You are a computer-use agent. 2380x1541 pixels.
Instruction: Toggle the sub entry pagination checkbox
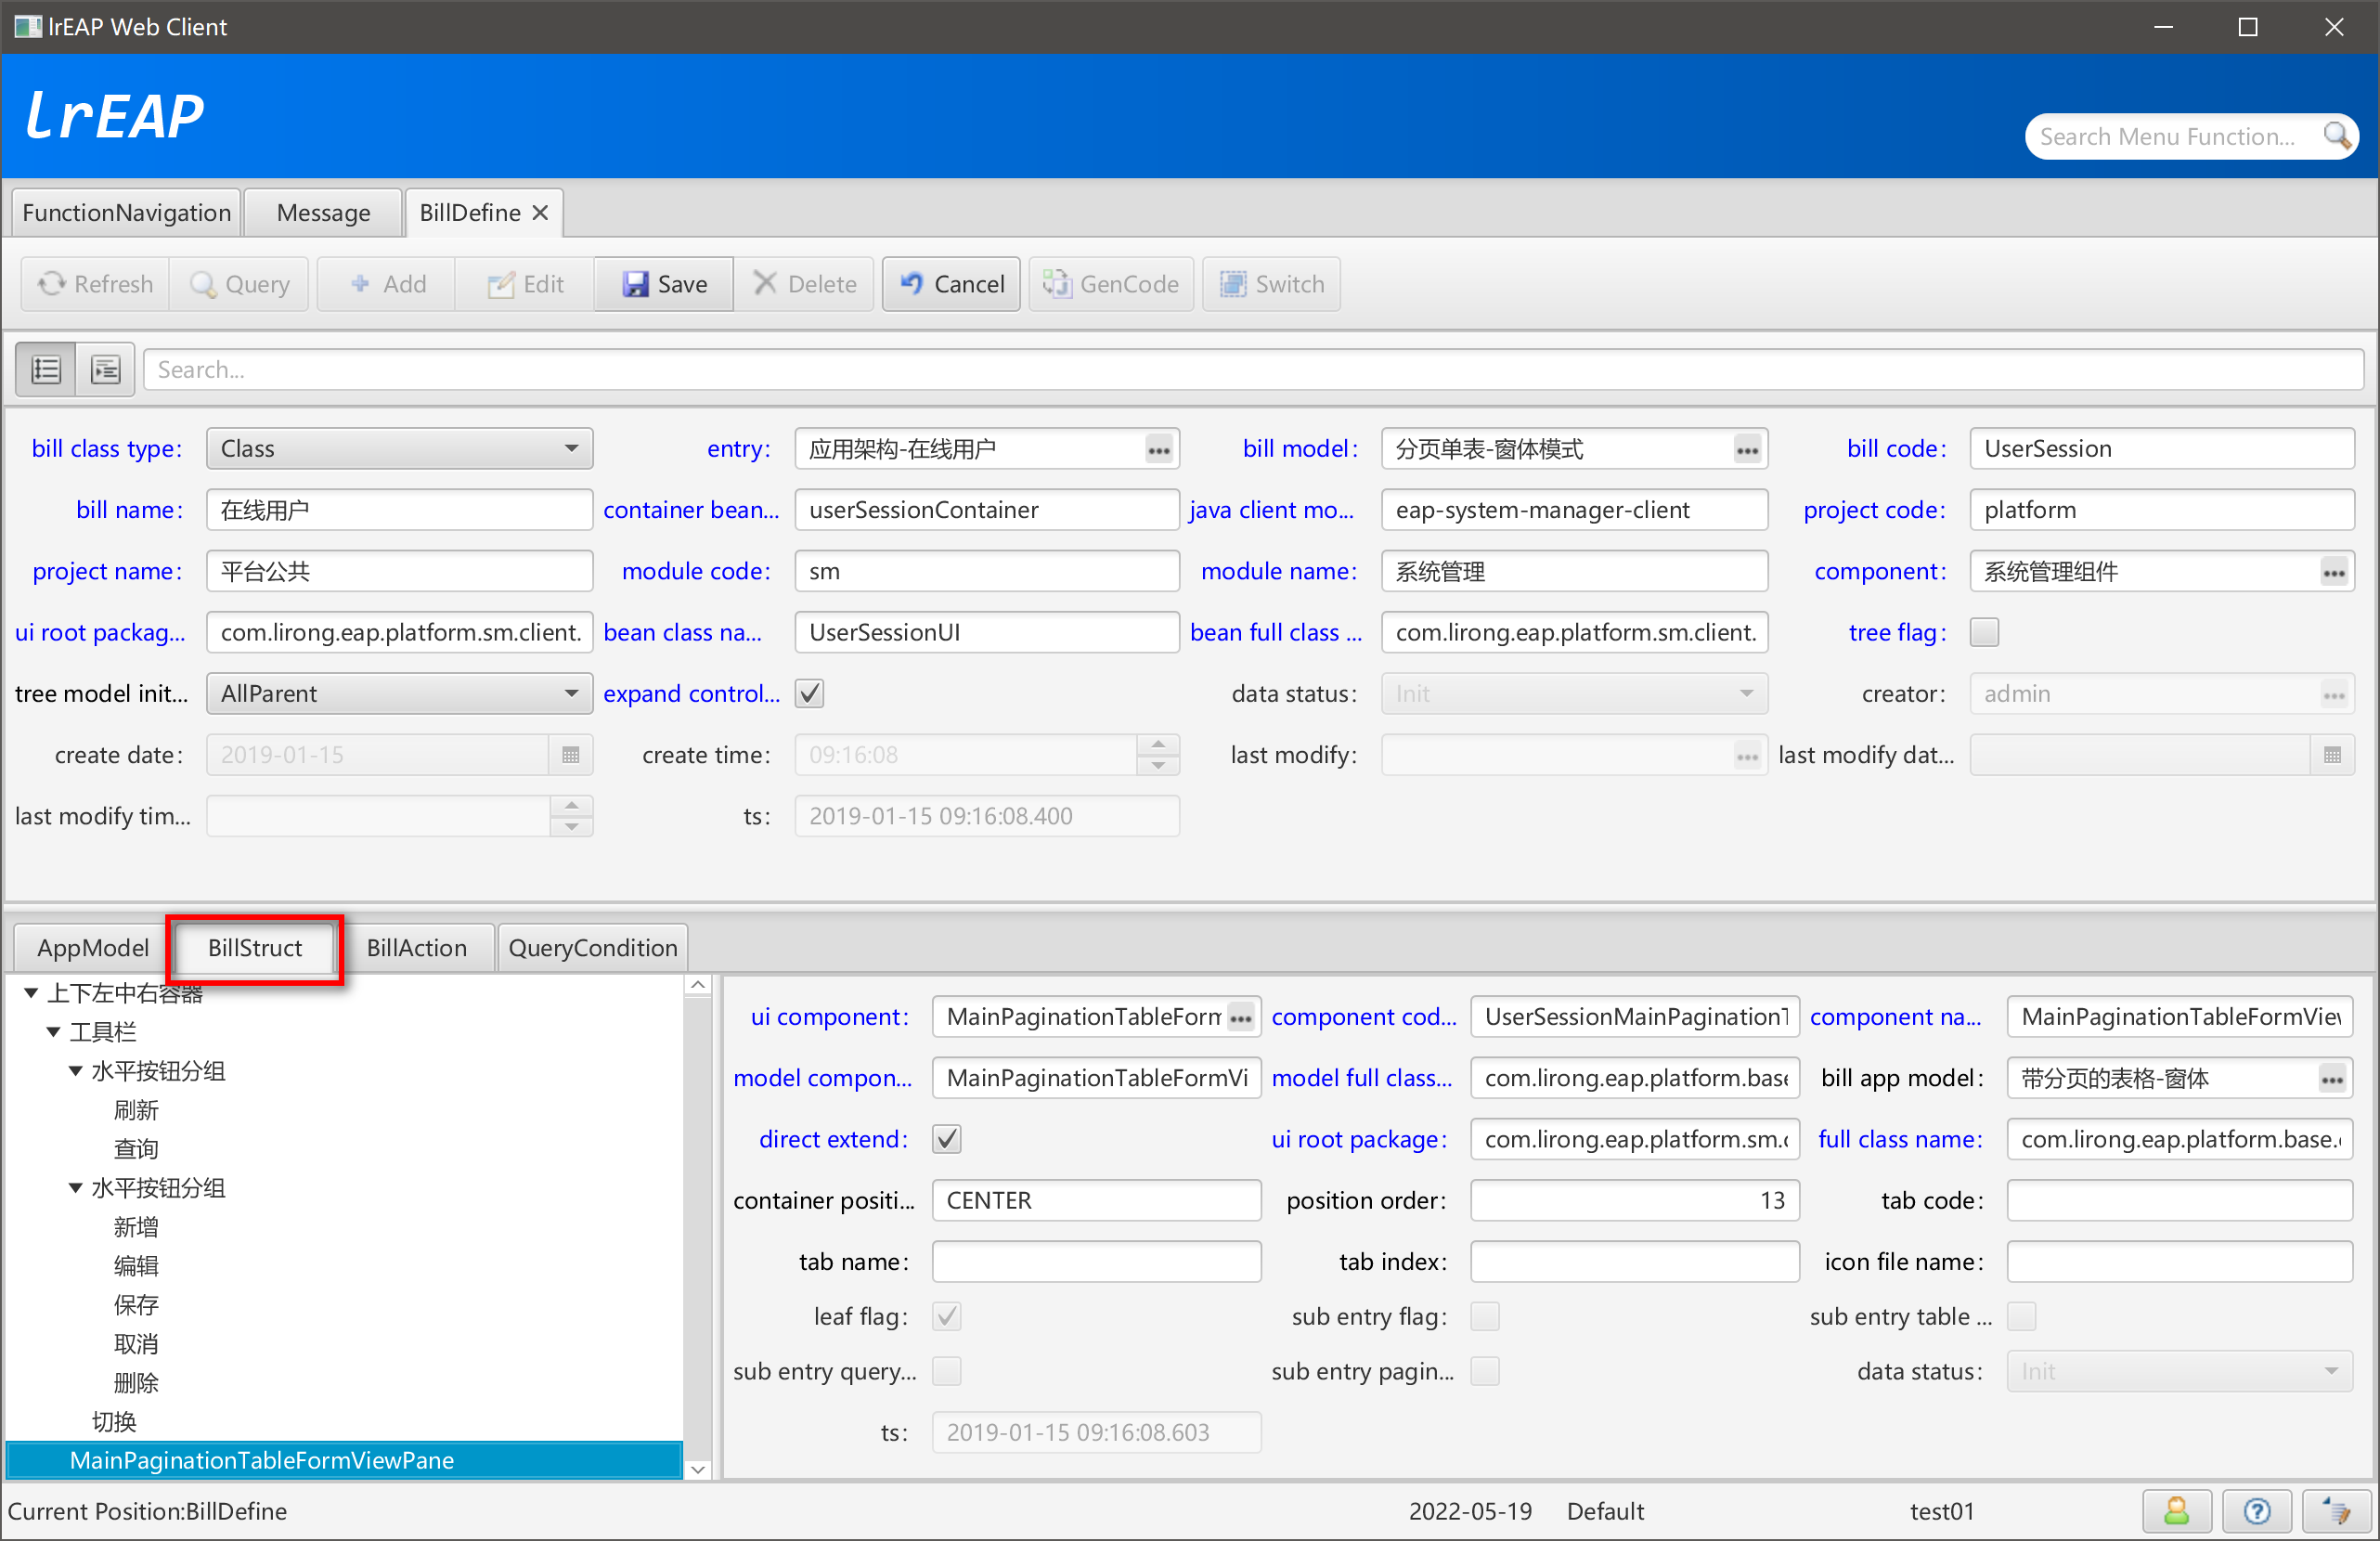click(1485, 1371)
